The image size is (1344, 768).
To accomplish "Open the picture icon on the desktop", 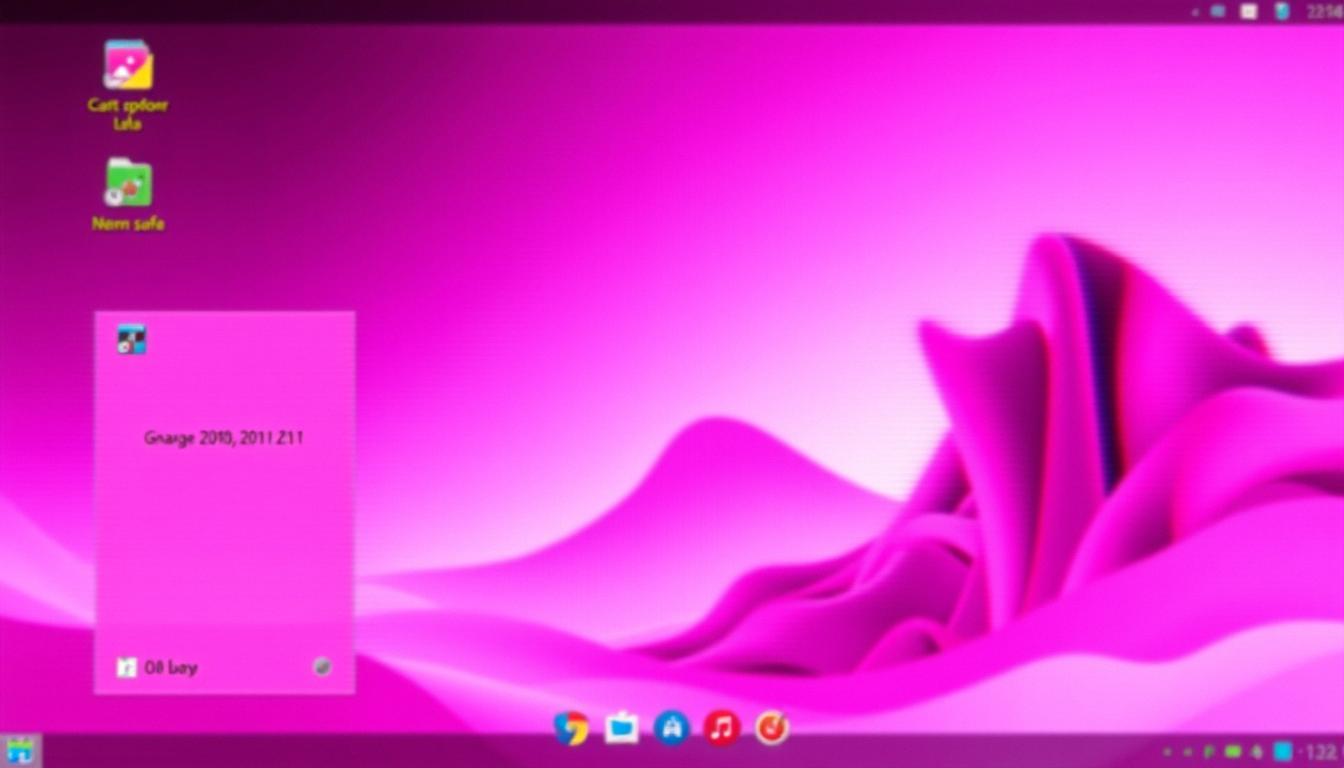I will (x=128, y=64).
